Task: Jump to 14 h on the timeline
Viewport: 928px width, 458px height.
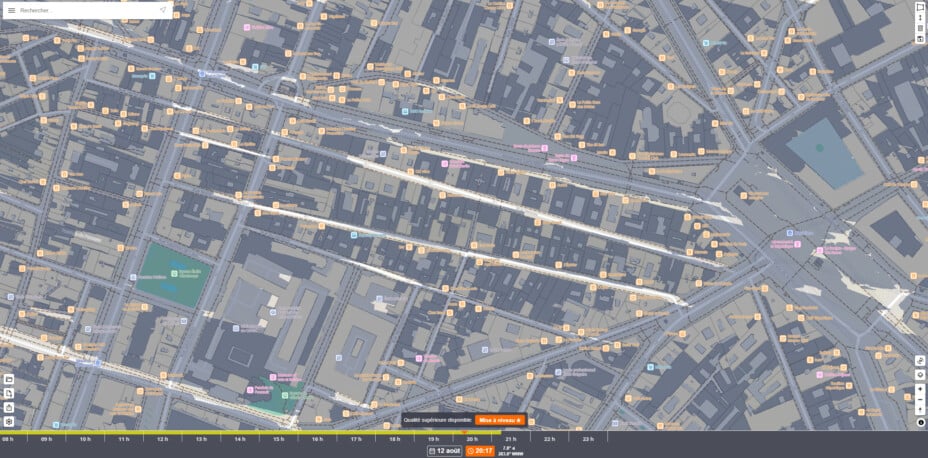Action: [240, 439]
